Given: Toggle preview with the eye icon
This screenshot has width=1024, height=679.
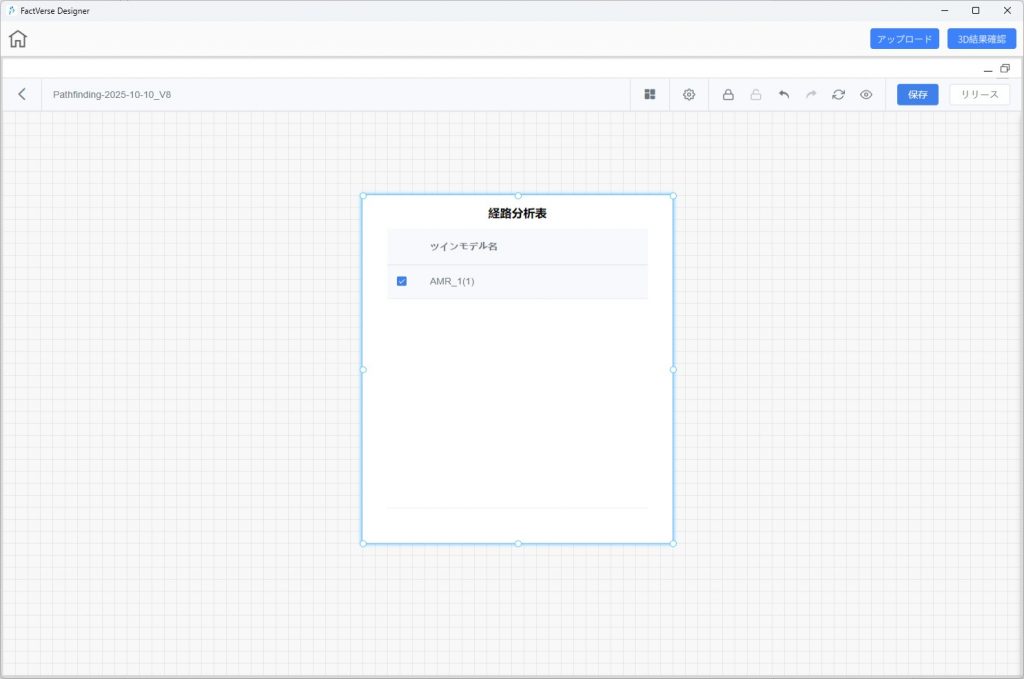Looking at the screenshot, I should click(866, 94).
